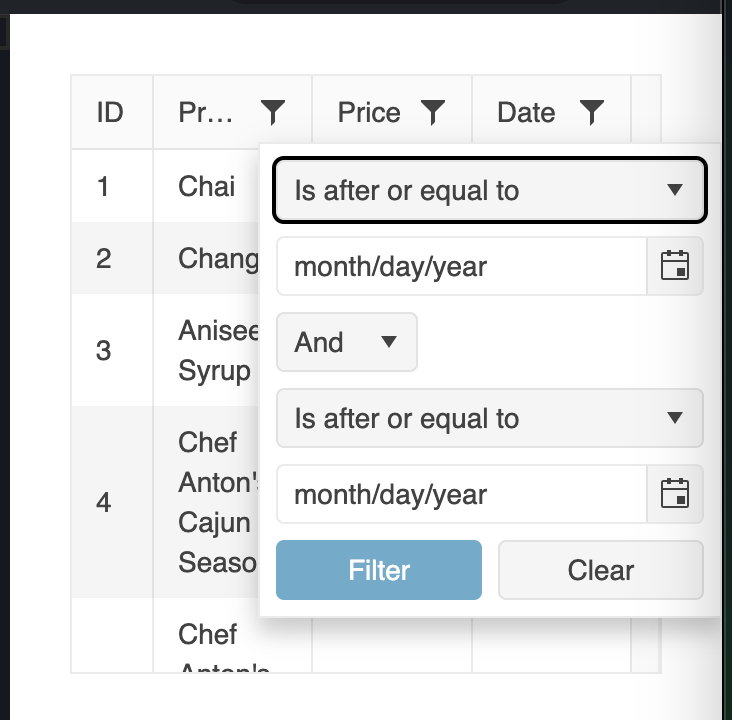
Task: Open calendar picker for second date field
Action: point(676,494)
